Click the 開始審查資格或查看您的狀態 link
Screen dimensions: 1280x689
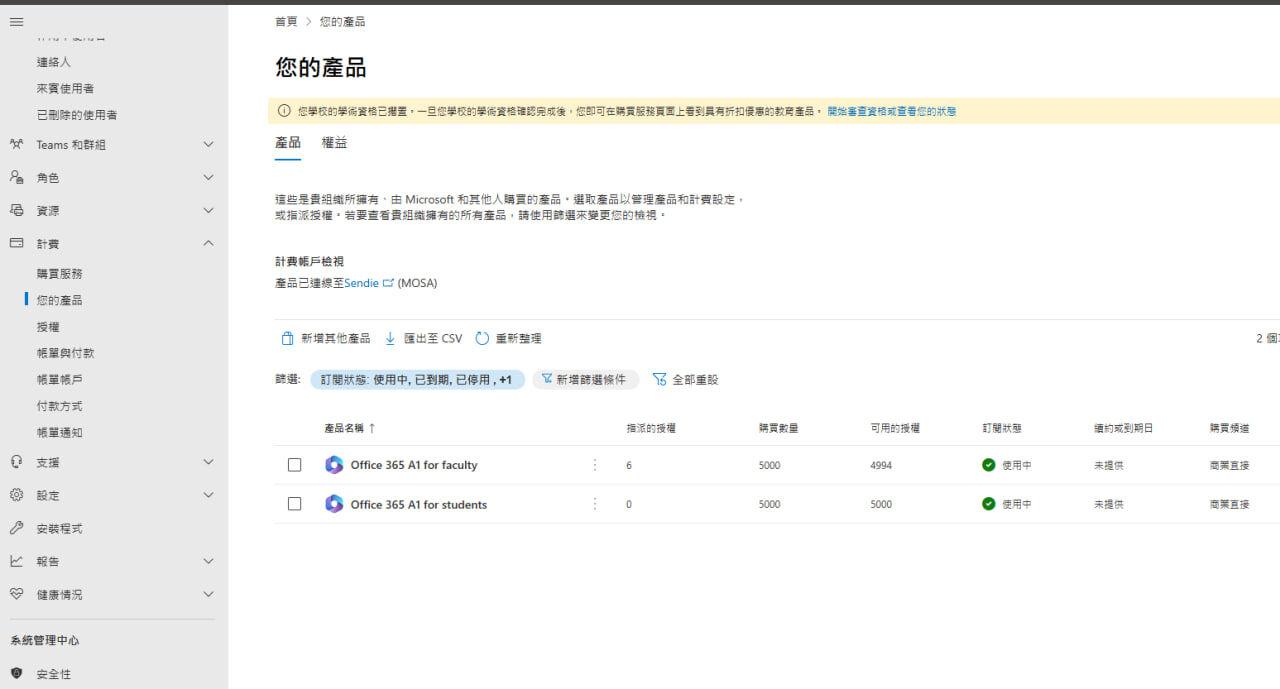pos(891,111)
